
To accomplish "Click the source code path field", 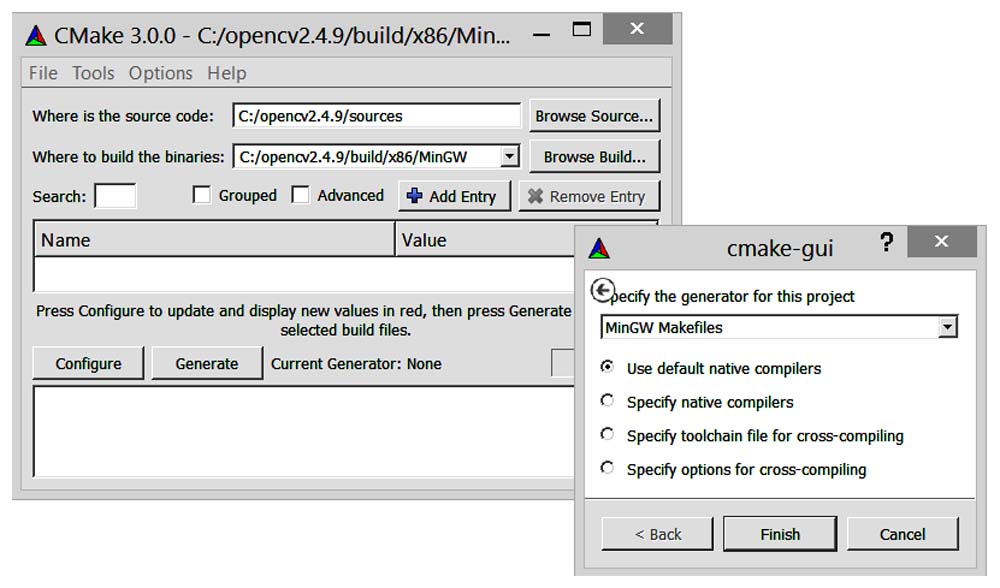I will 377,116.
